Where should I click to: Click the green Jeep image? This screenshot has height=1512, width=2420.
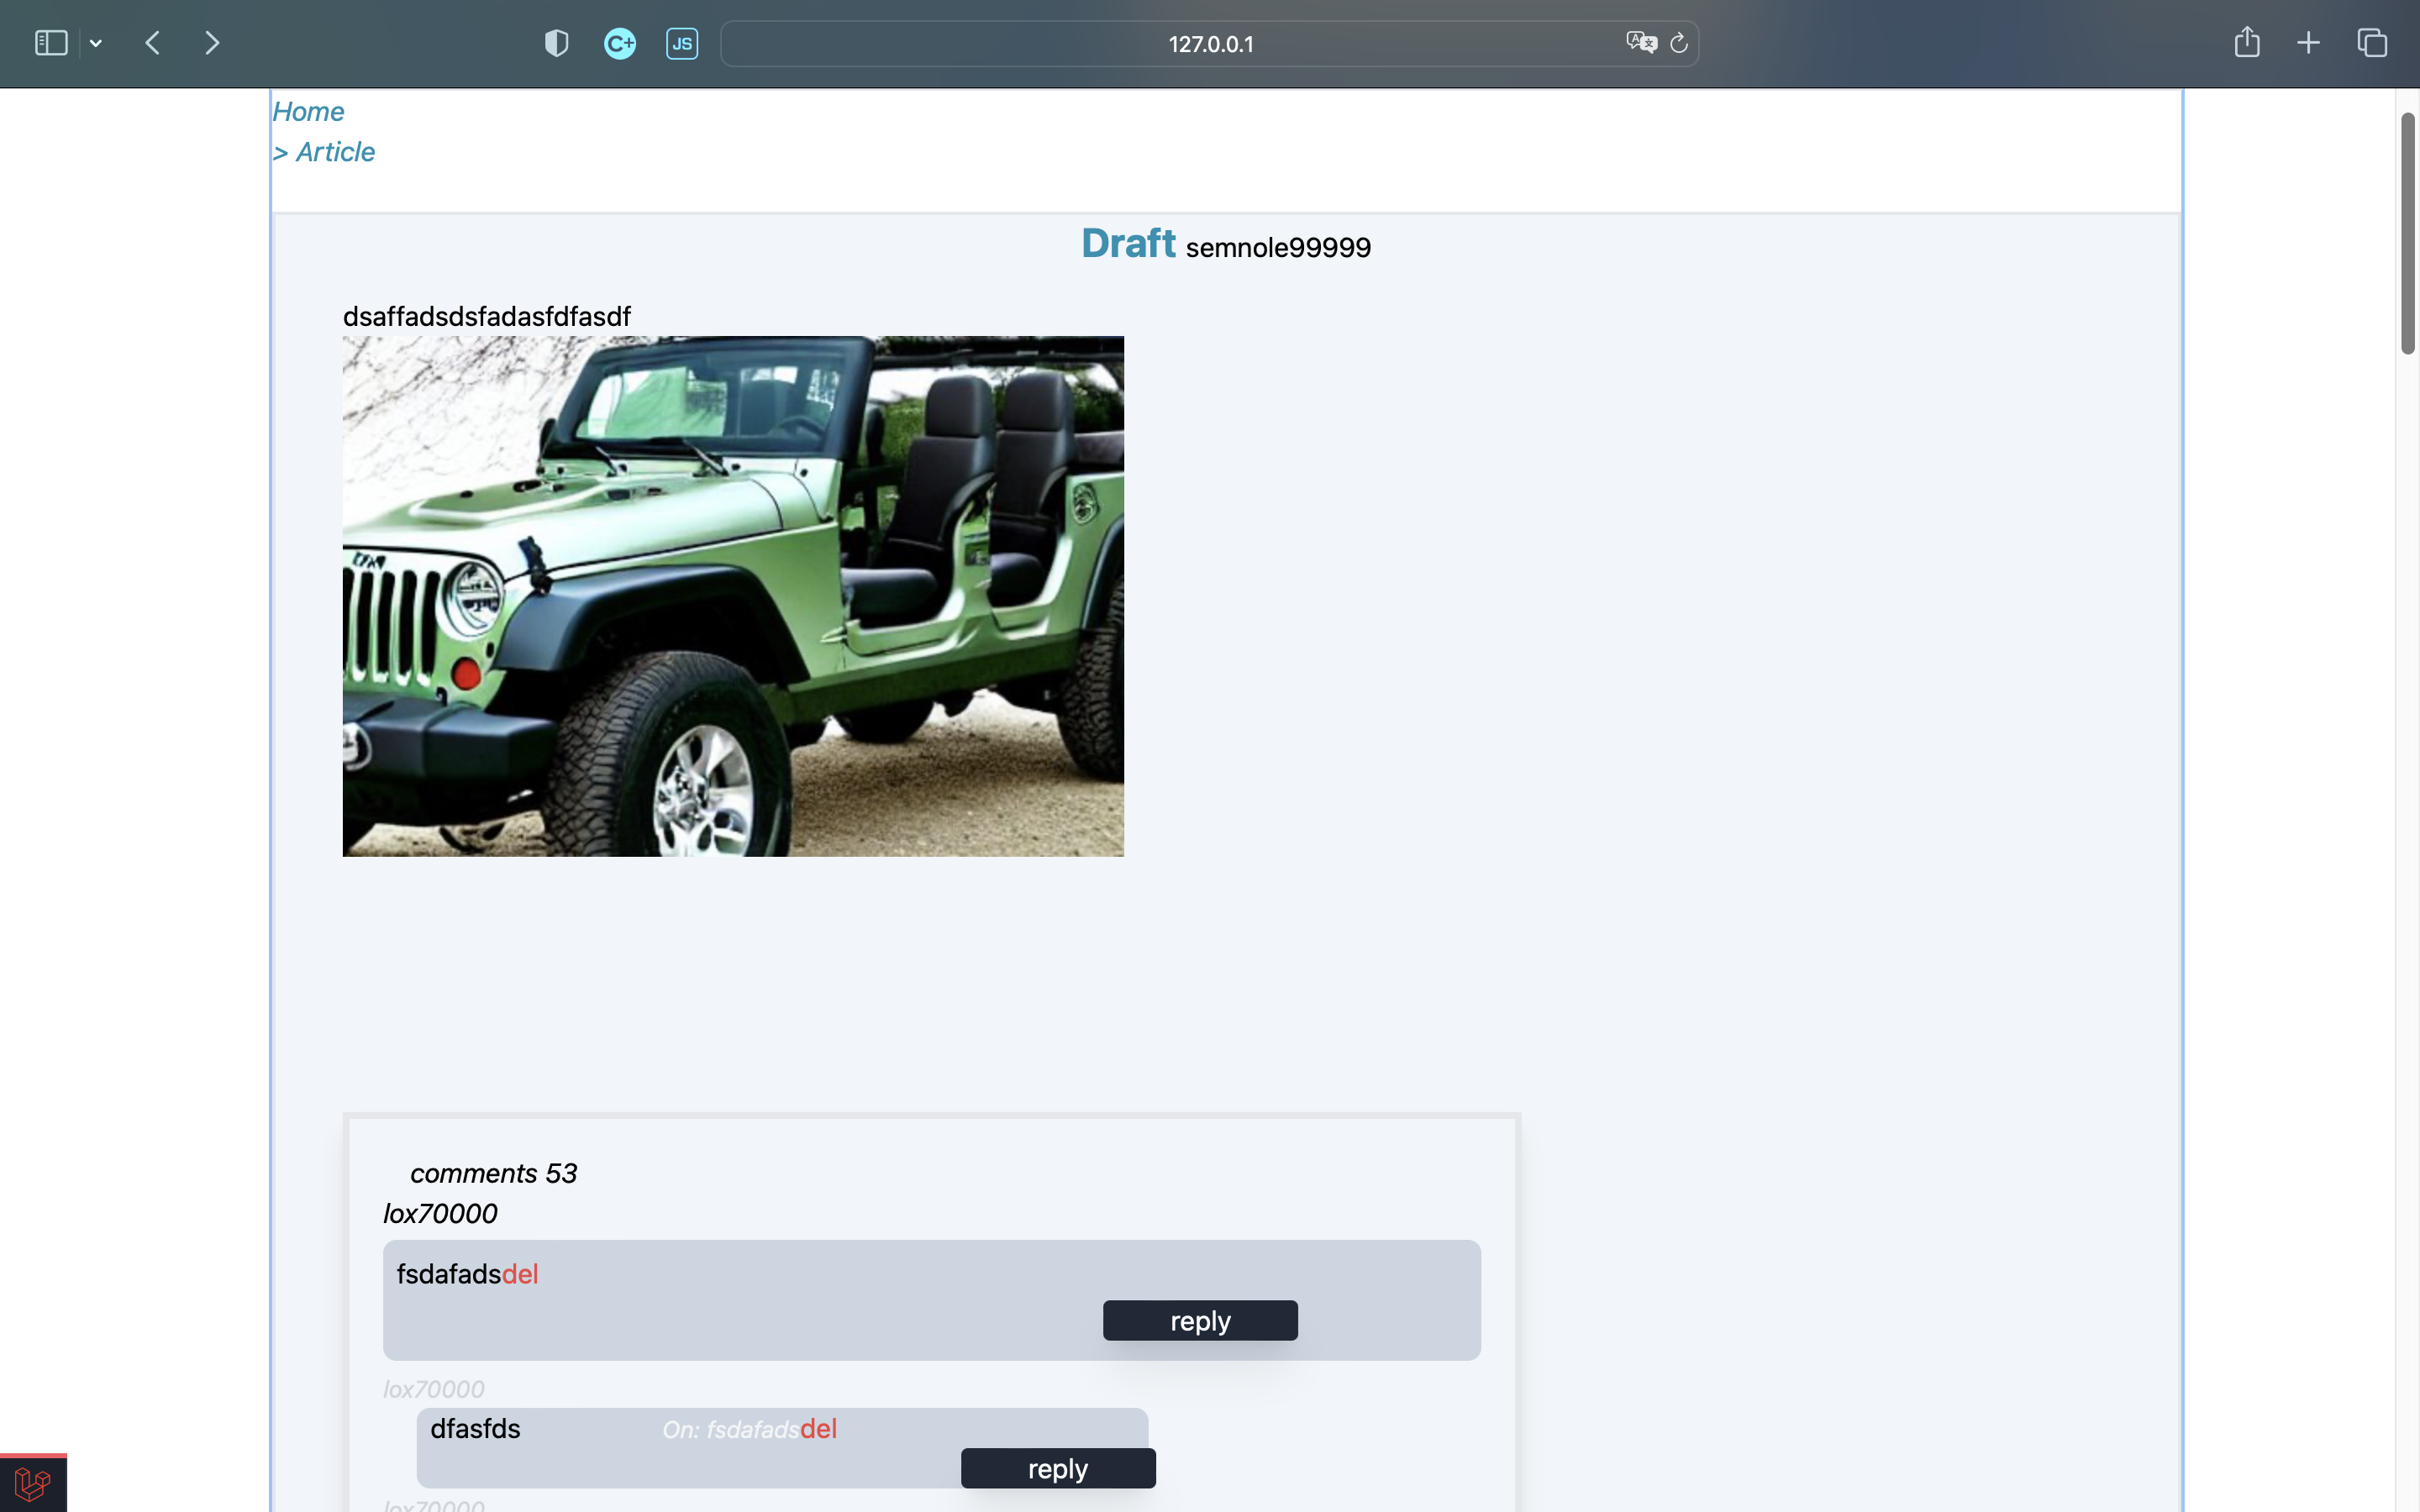click(733, 596)
